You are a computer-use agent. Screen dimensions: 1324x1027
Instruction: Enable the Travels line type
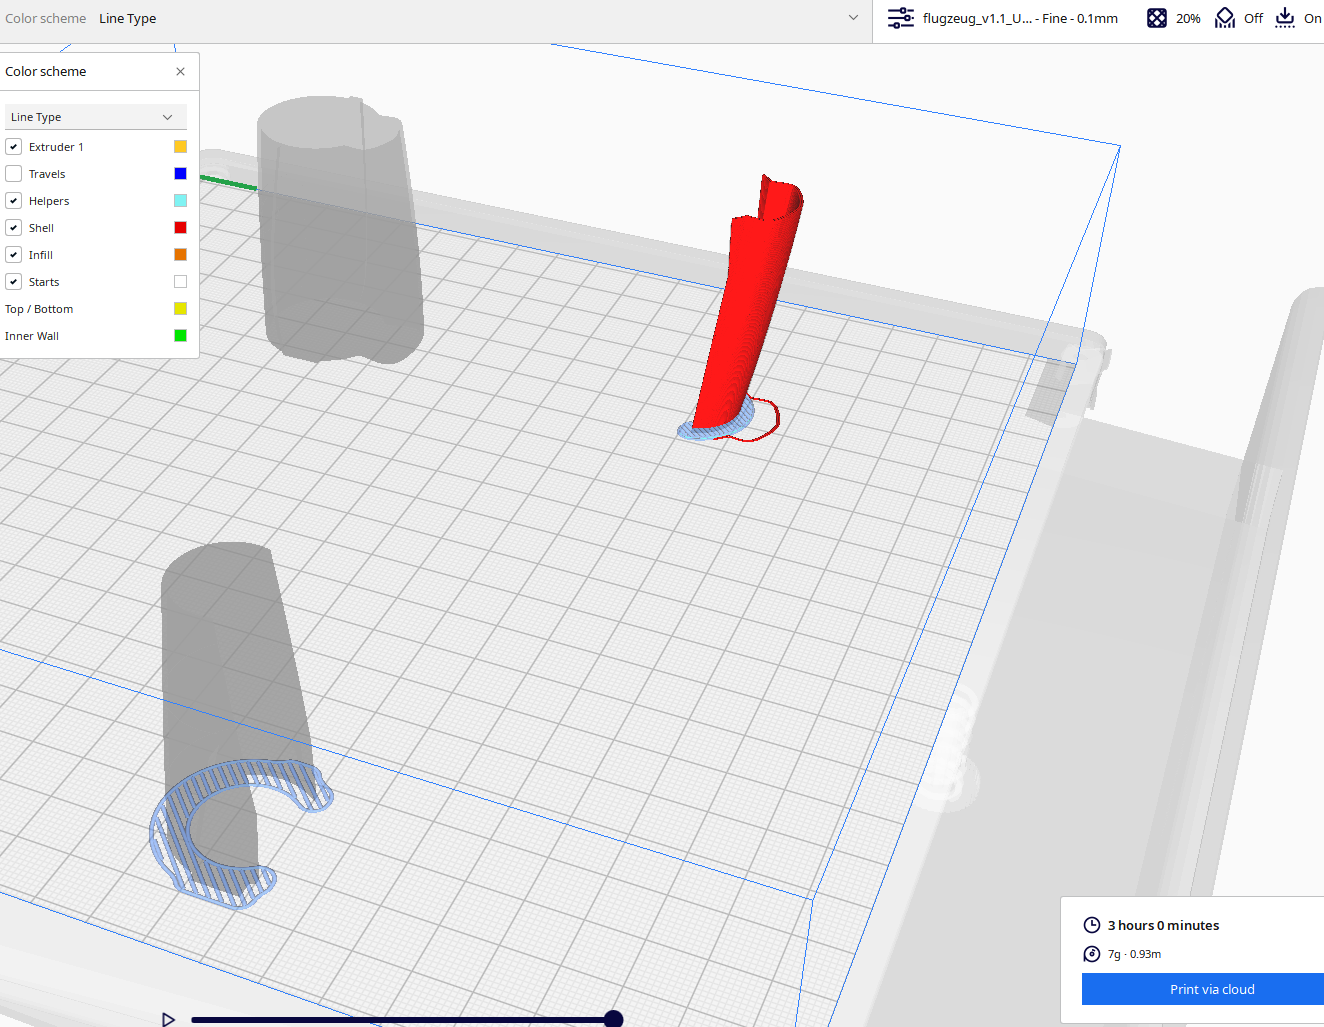pyautogui.click(x=13, y=173)
